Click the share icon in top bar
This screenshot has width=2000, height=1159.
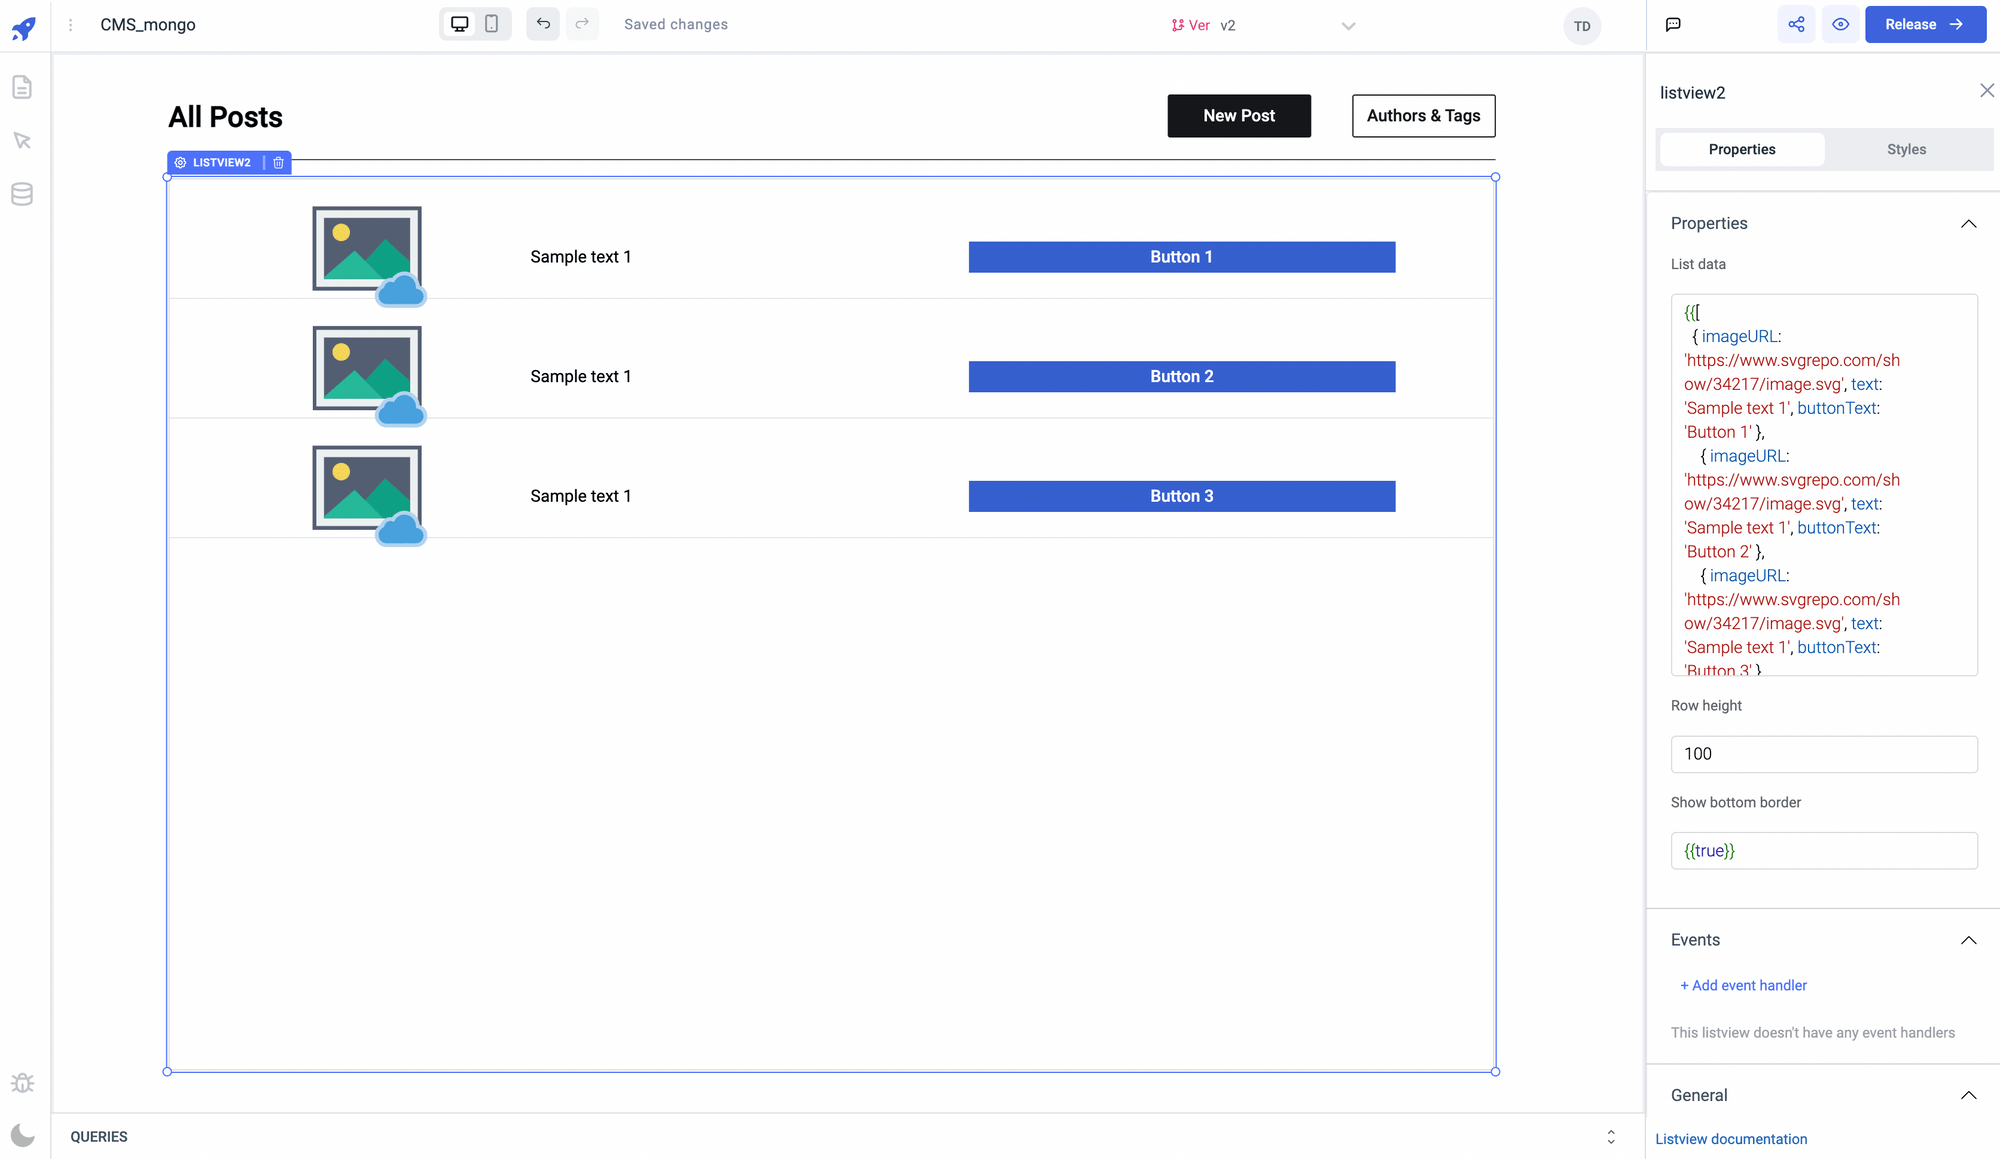(1796, 25)
